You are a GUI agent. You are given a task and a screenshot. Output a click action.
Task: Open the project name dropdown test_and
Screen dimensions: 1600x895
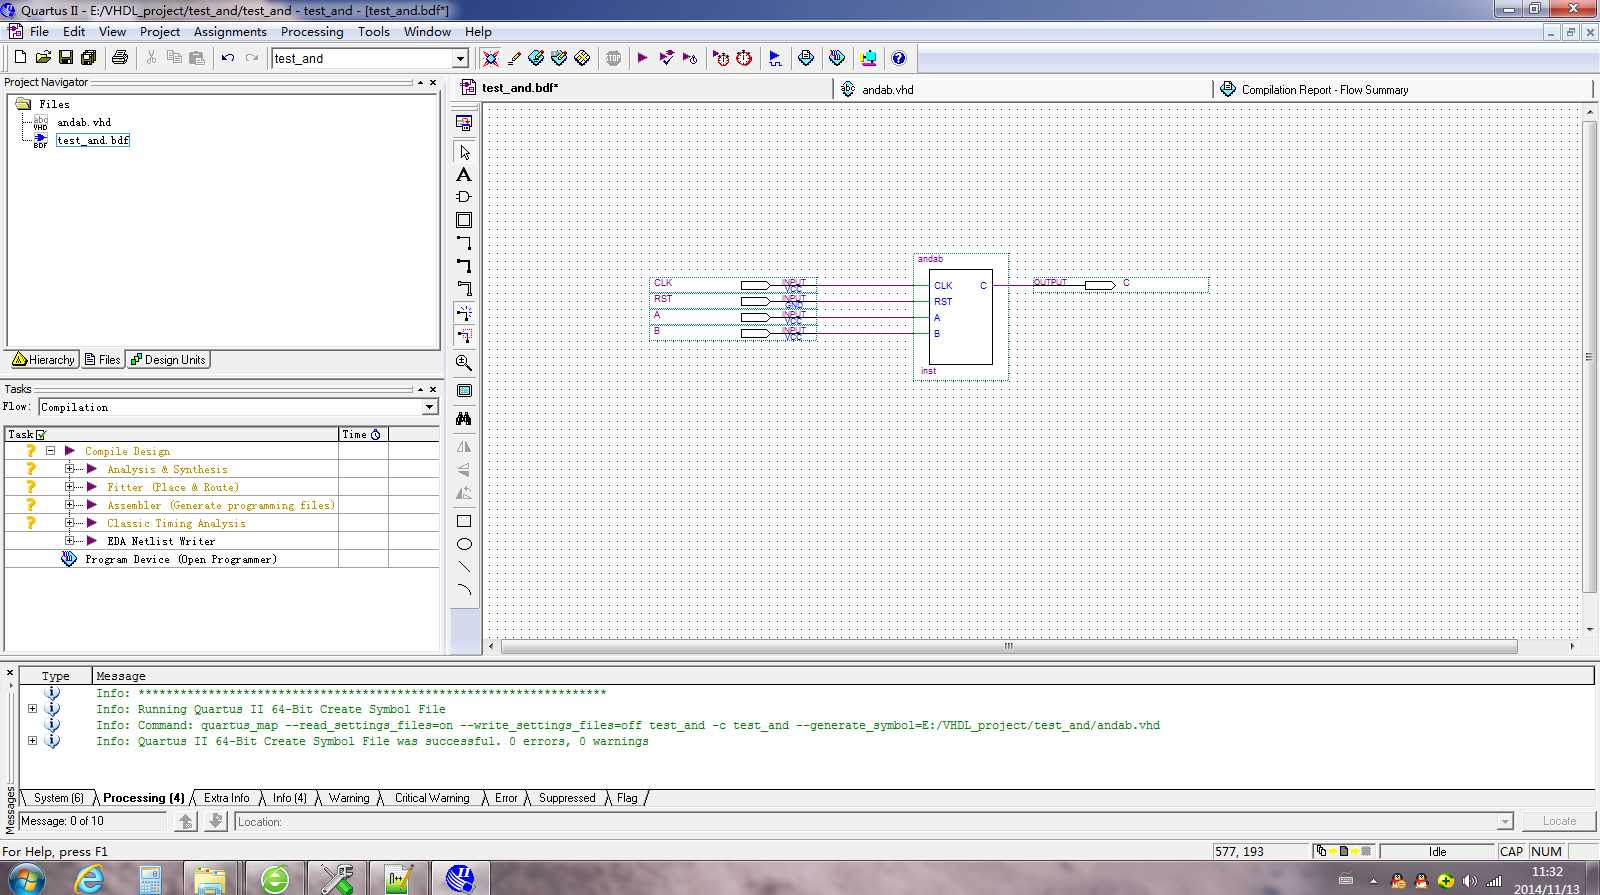click(x=461, y=59)
